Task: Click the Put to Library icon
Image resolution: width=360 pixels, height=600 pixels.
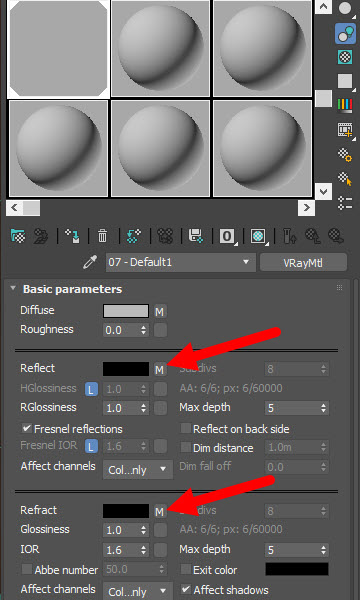Action: [195, 236]
